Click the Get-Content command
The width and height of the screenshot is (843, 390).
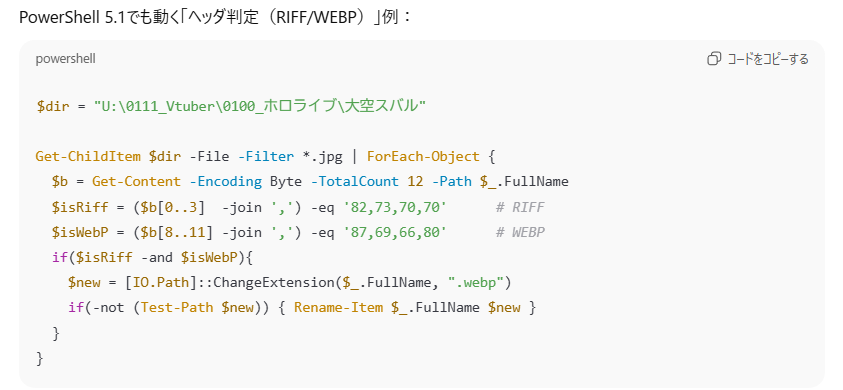(137, 182)
